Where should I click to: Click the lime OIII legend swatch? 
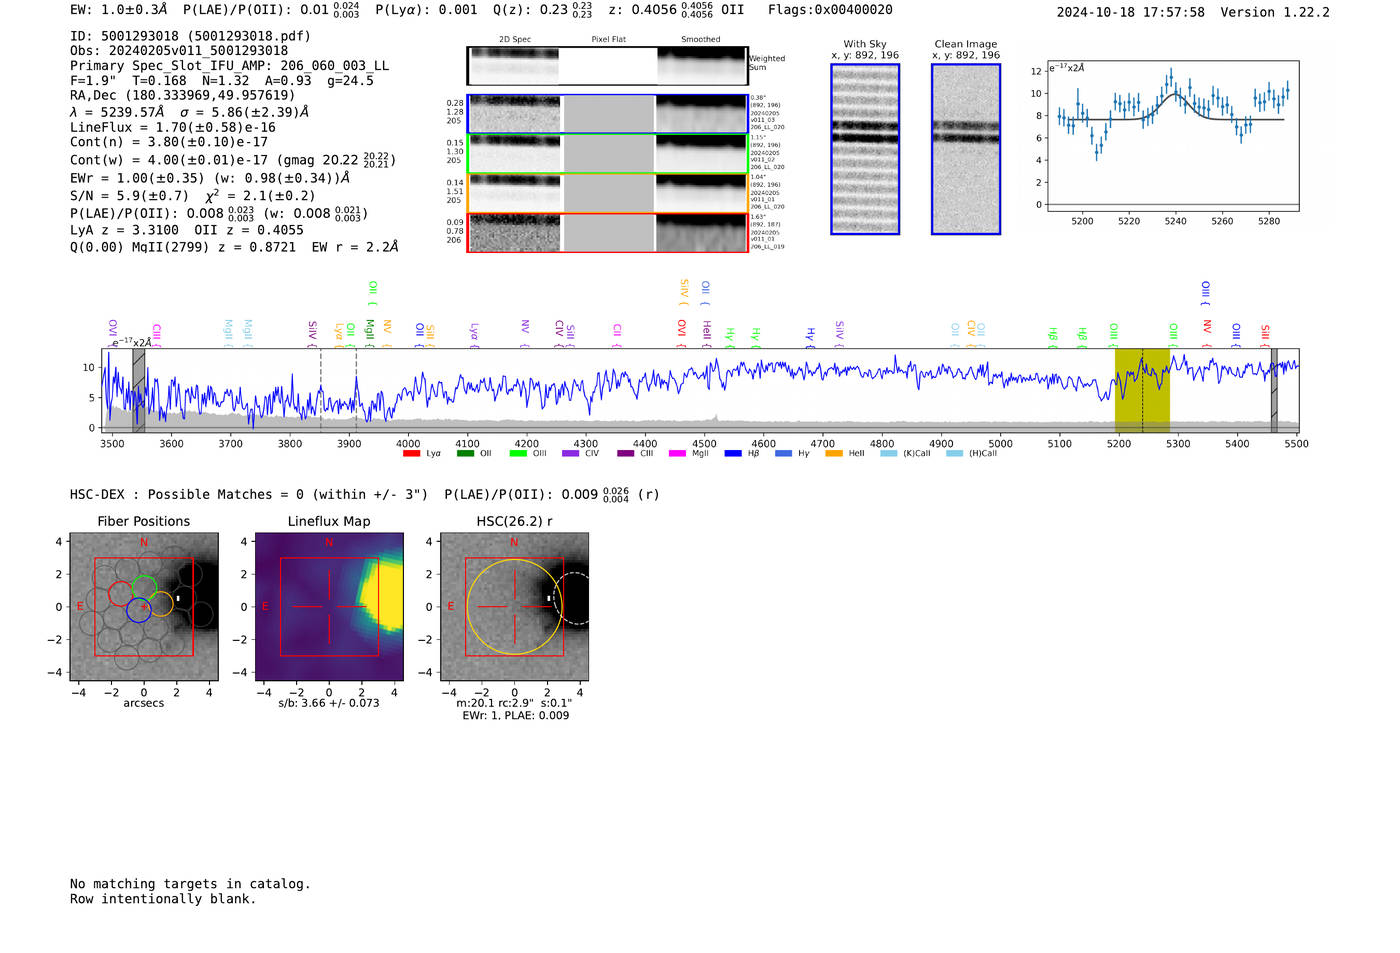(x=518, y=453)
